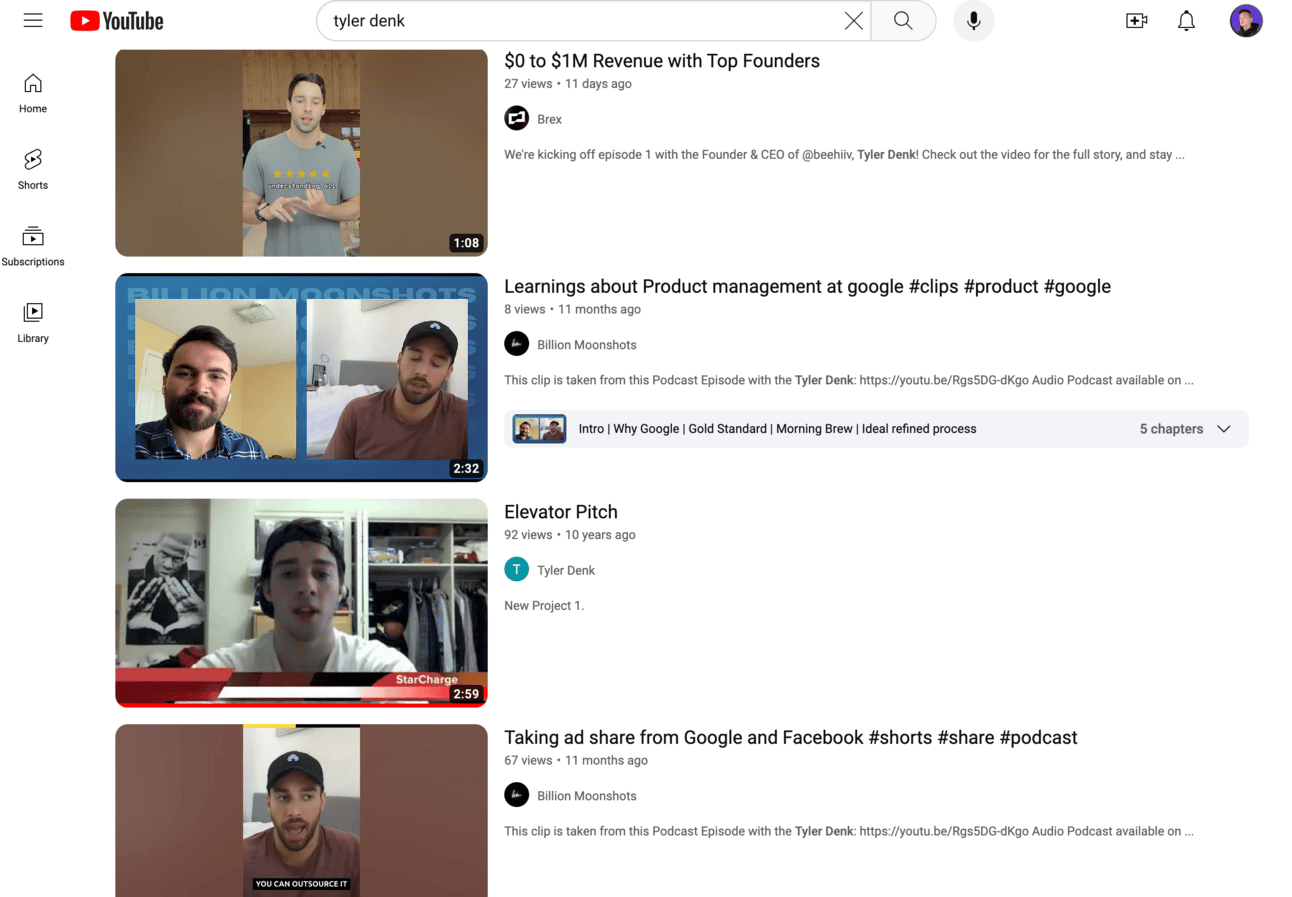
Task: Open title "Taking ad share from Google and Facebook"
Action: [x=791, y=738]
